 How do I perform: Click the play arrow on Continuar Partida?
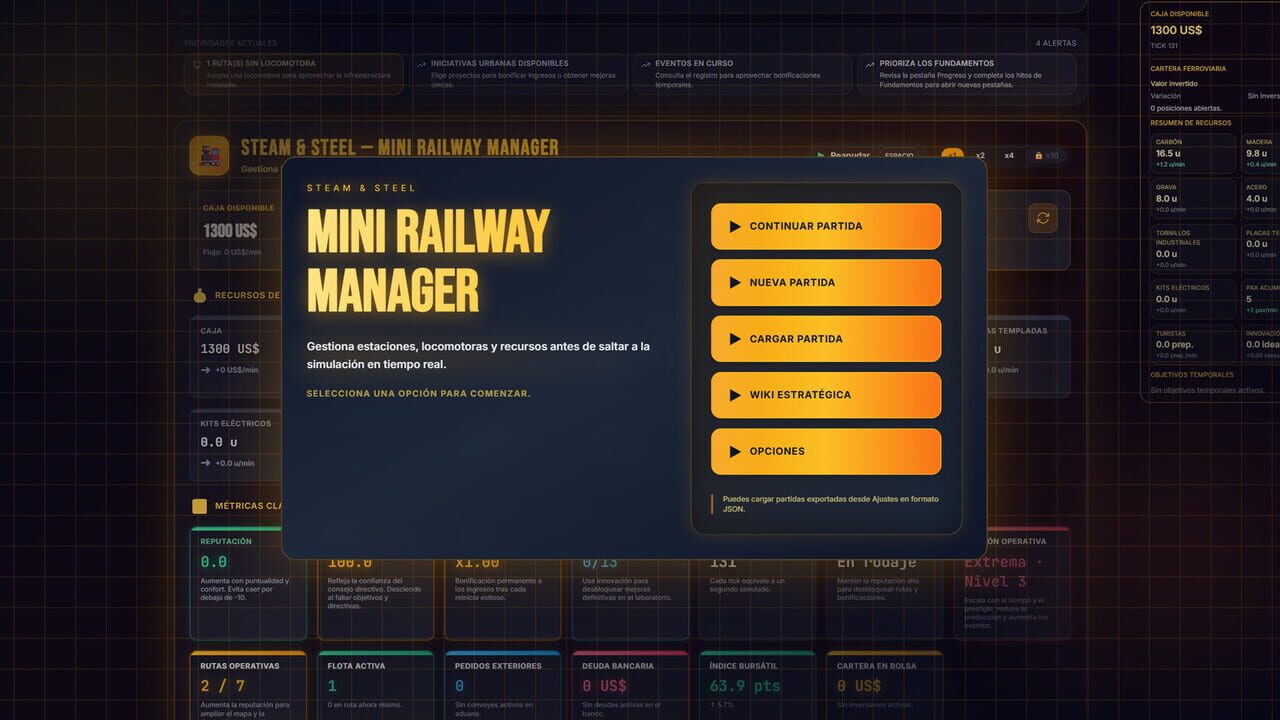735,226
